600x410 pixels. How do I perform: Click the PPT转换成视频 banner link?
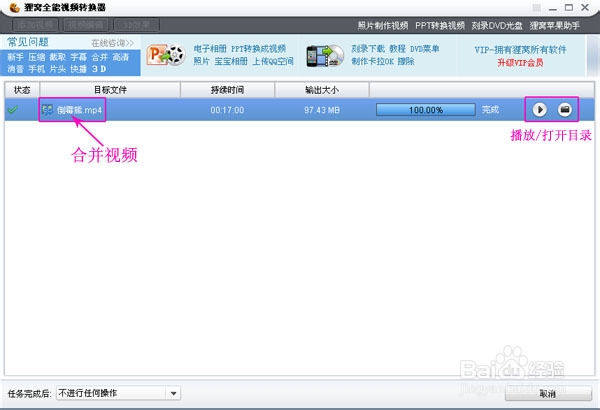pos(258,49)
